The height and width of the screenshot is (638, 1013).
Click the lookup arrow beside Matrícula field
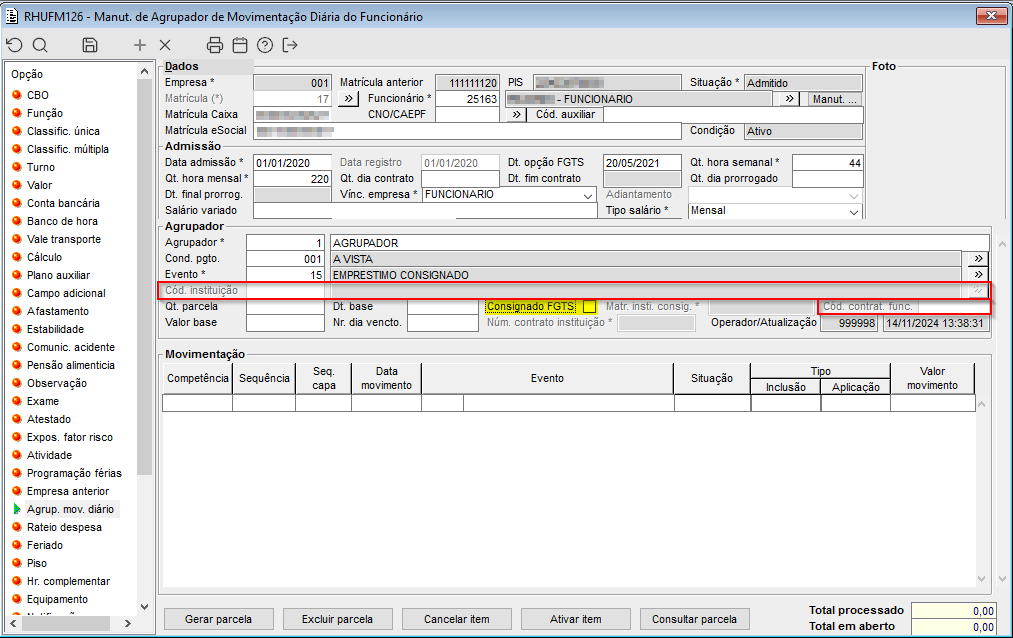tap(348, 99)
